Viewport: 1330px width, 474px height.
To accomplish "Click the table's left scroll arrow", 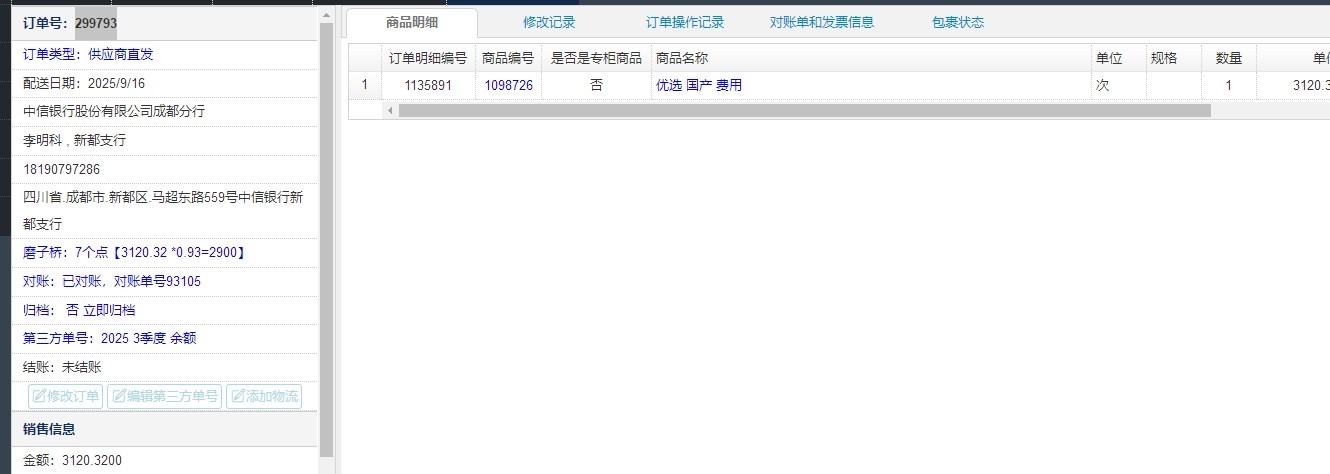I will point(390,110).
